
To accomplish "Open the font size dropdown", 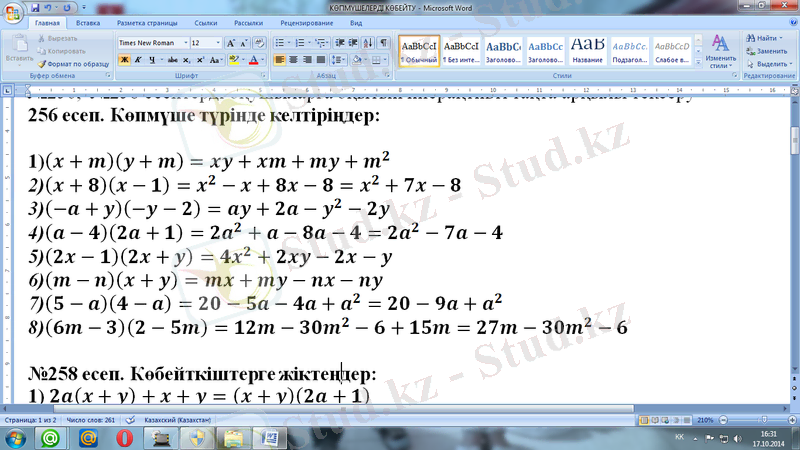I will point(217,43).
